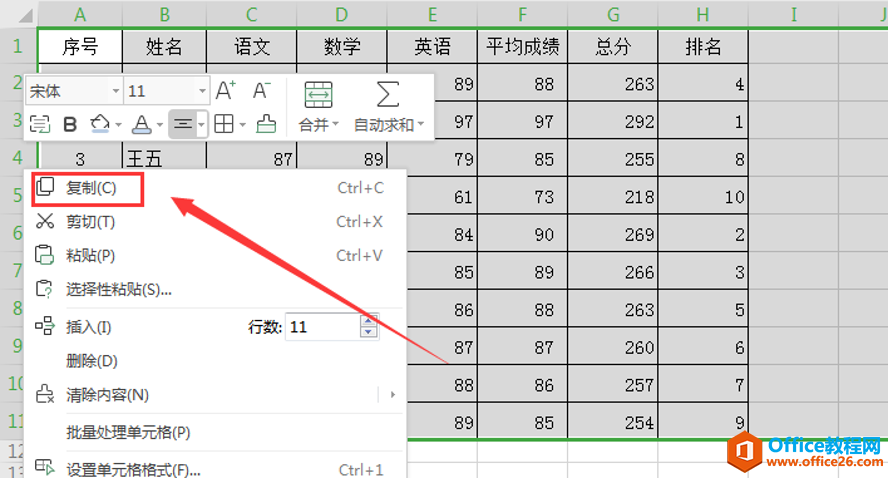Select column G header
This screenshot has width=890, height=479.
[x=613, y=15]
